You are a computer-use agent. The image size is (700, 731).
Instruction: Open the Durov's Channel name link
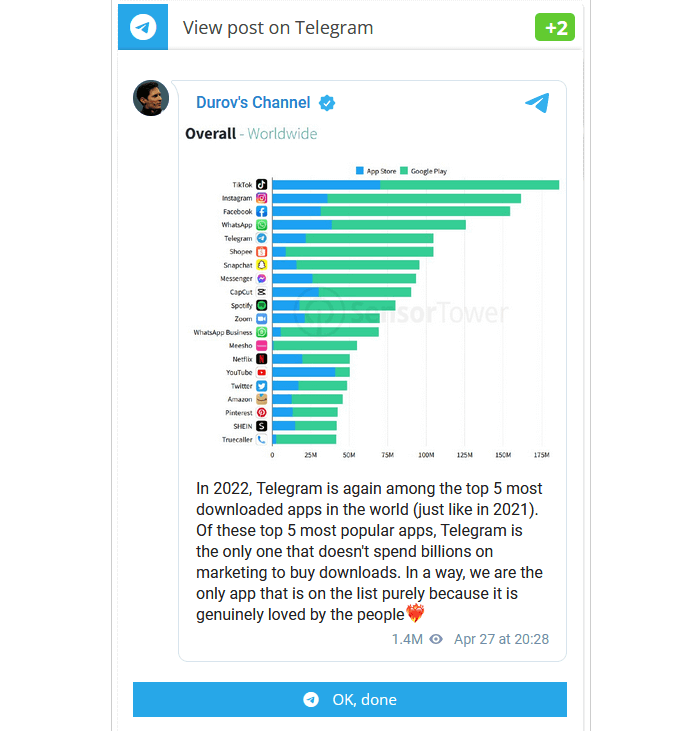coord(253,103)
